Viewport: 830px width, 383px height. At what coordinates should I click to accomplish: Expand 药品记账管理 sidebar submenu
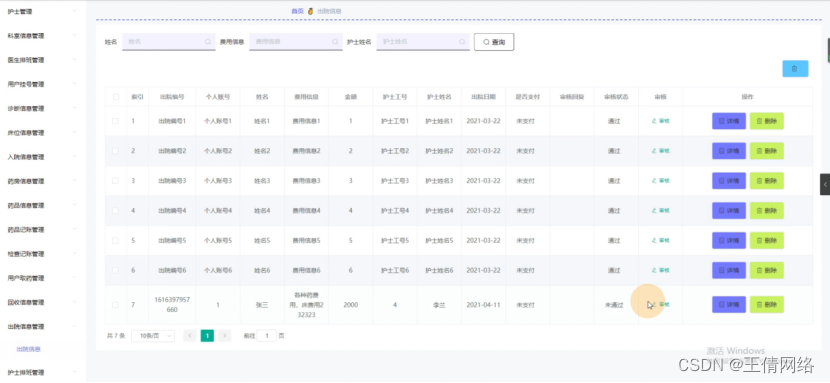(x=42, y=230)
